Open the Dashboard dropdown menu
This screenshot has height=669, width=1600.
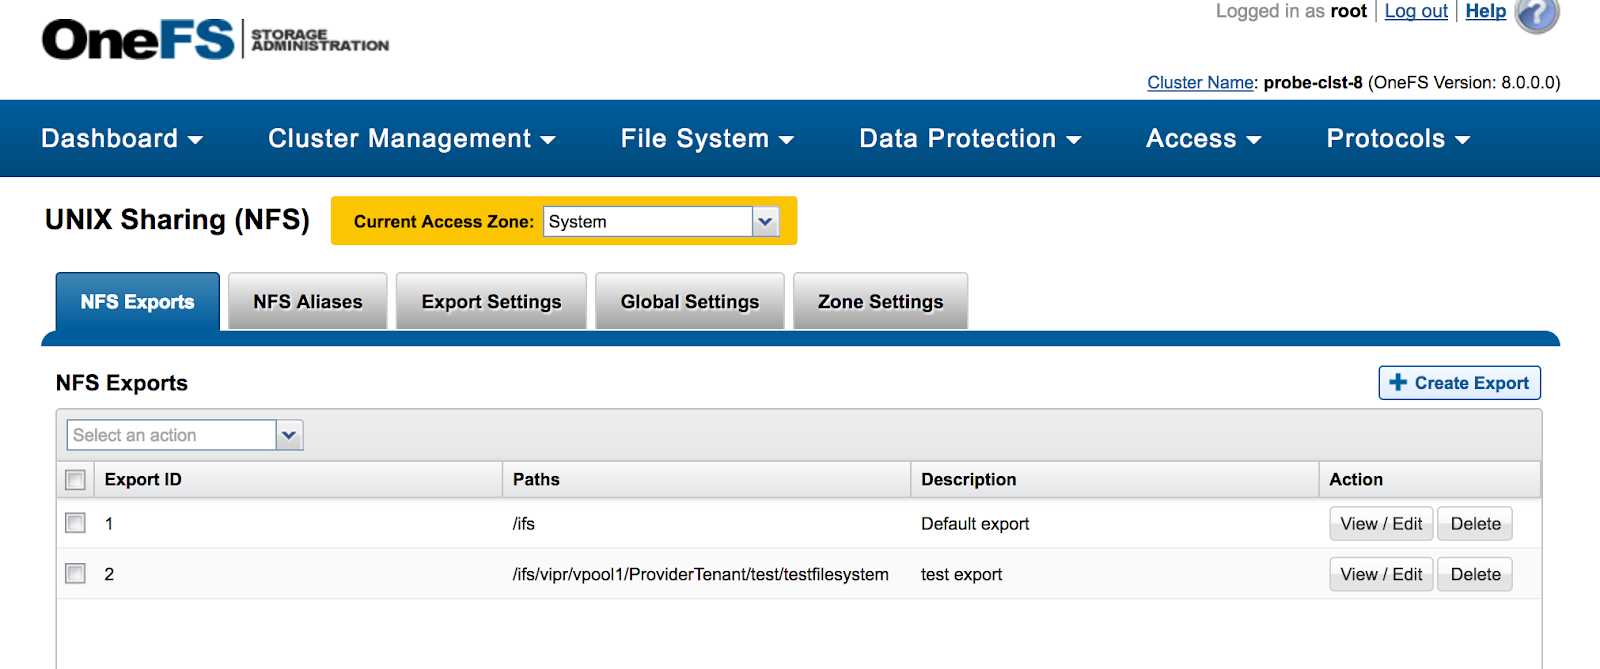point(122,139)
